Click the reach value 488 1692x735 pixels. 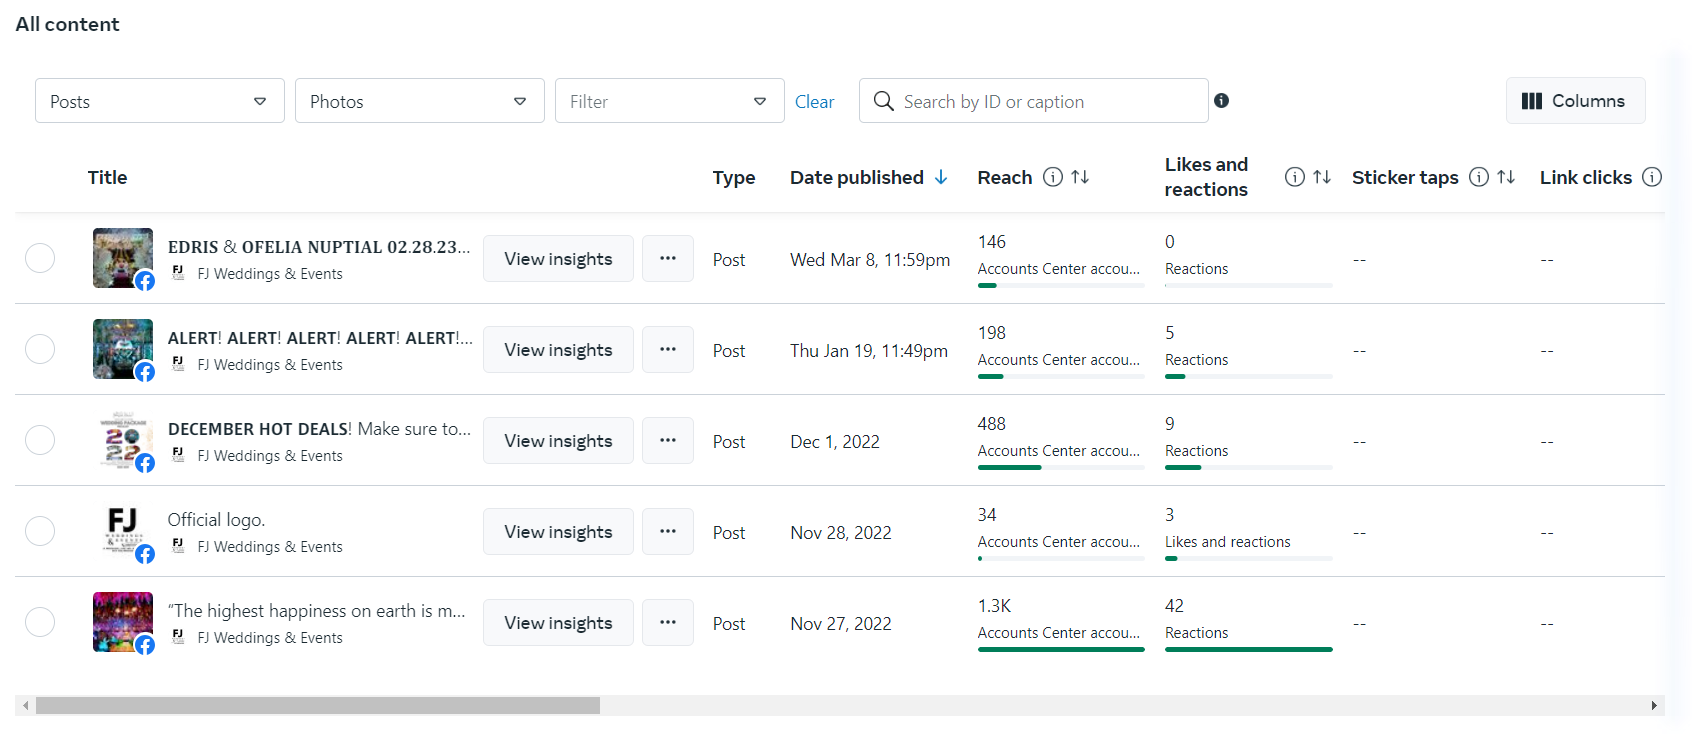click(992, 424)
